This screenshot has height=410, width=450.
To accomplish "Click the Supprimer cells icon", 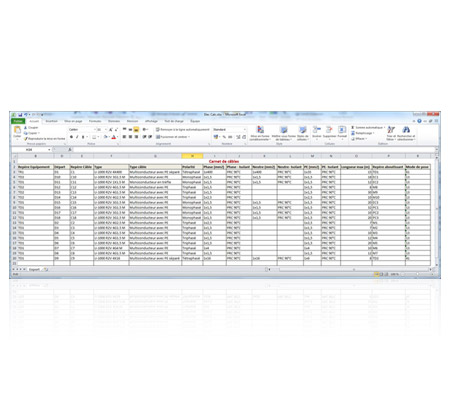I will point(329,132).
